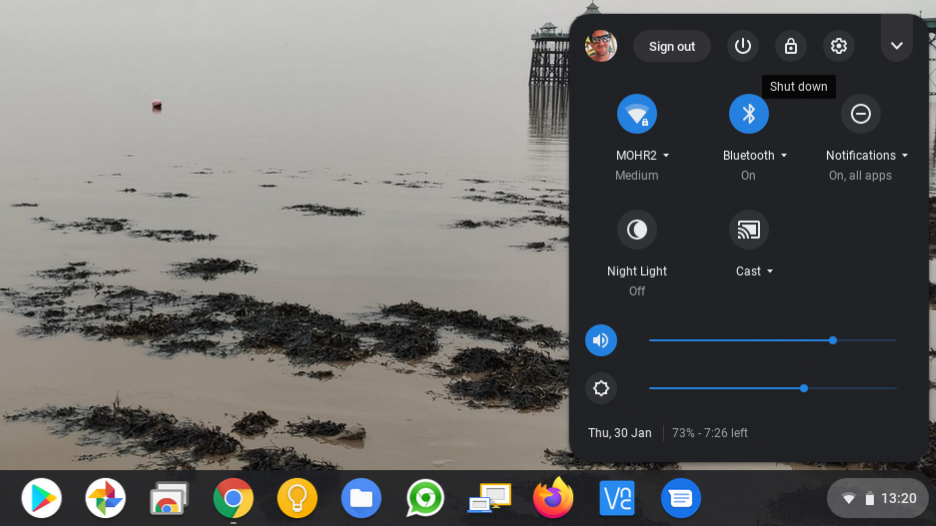Screen dimensions: 936x526
Task: Collapse the quick settings panel chevron
Action: (x=897, y=46)
